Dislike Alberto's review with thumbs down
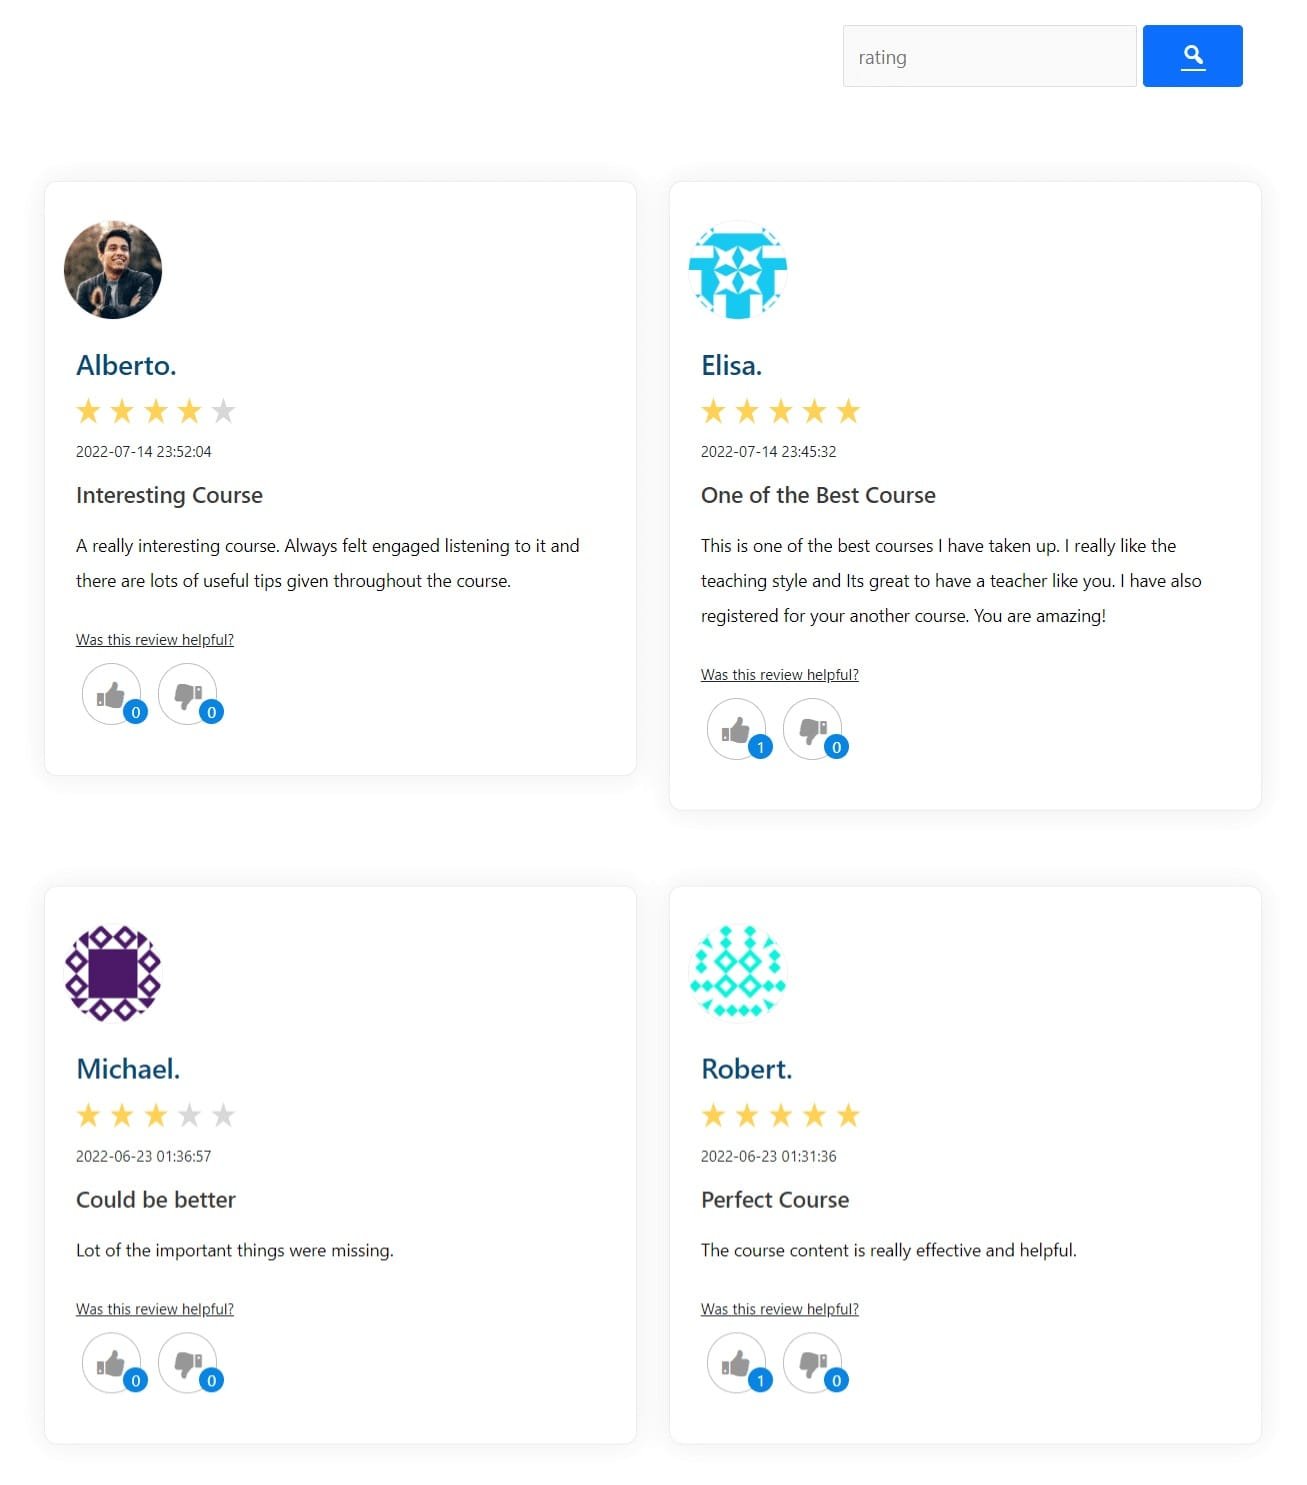 point(187,693)
